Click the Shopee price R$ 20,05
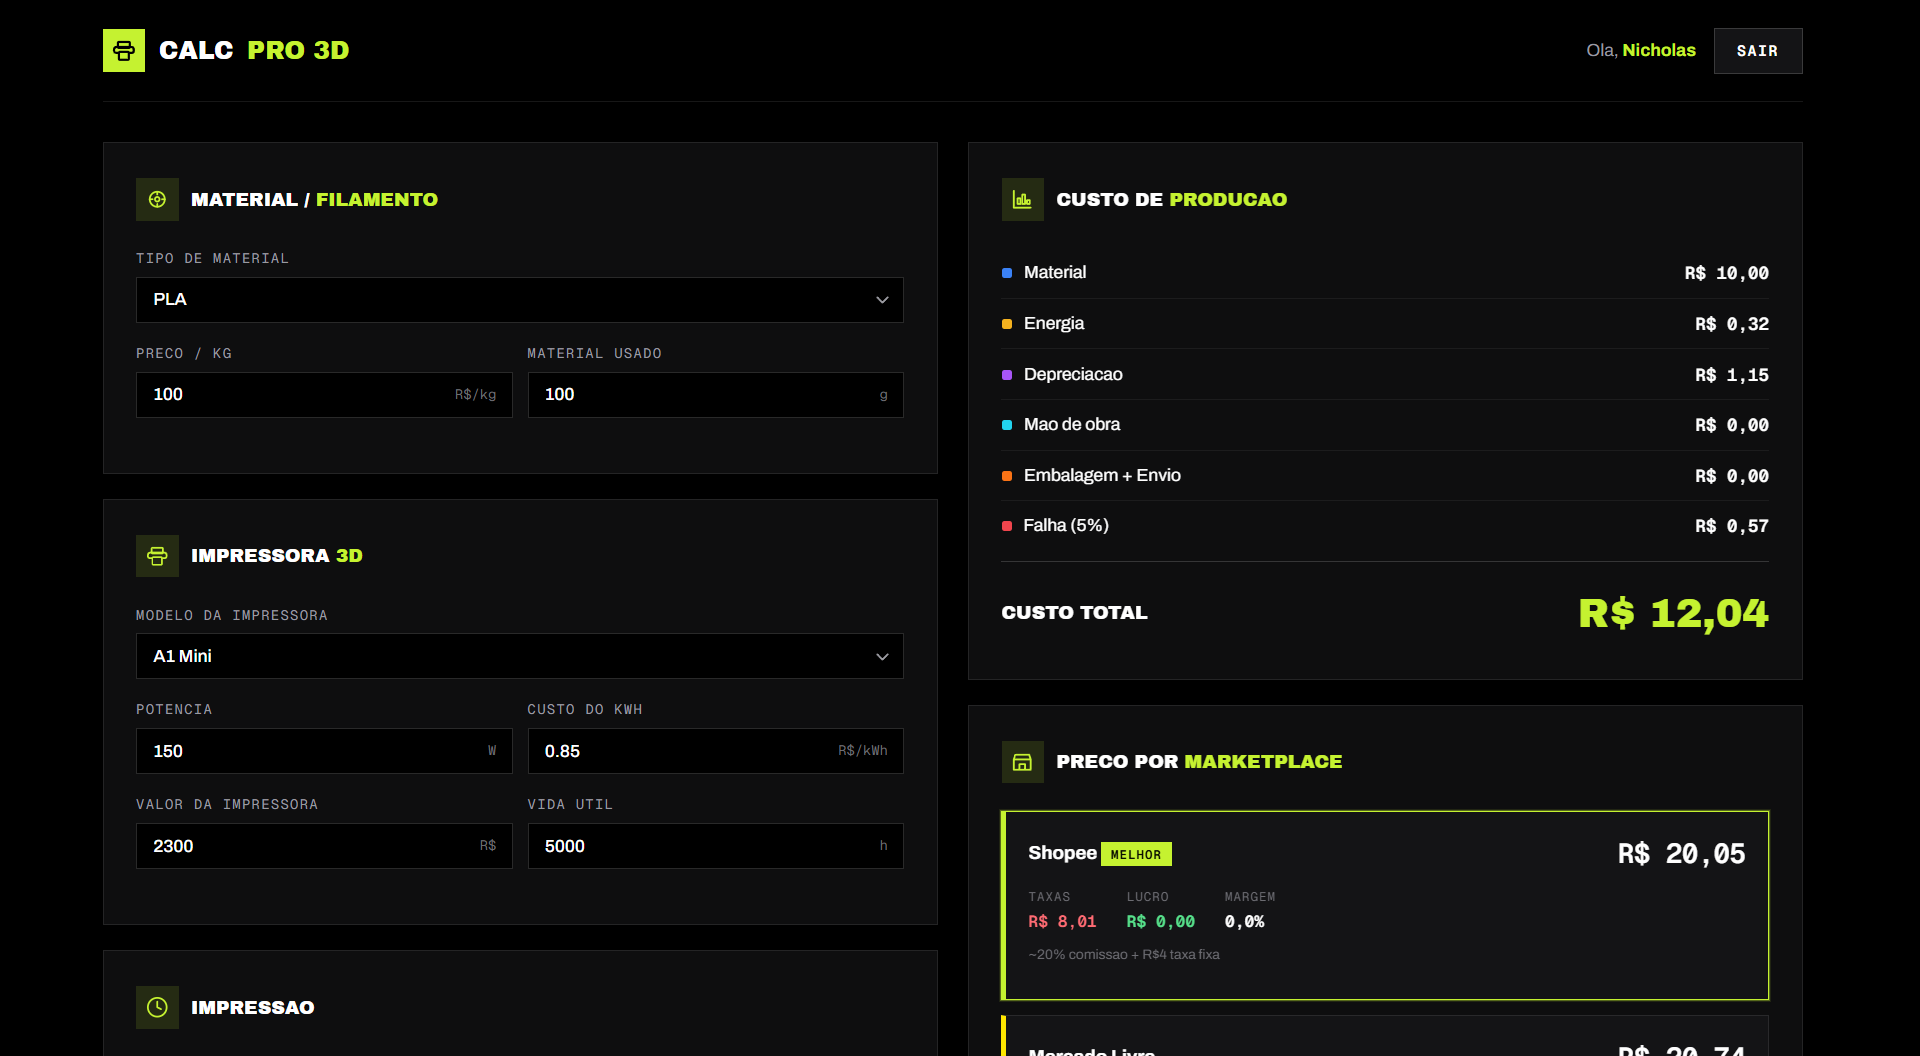The height and width of the screenshot is (1056, 1920). pos(1682,854)
